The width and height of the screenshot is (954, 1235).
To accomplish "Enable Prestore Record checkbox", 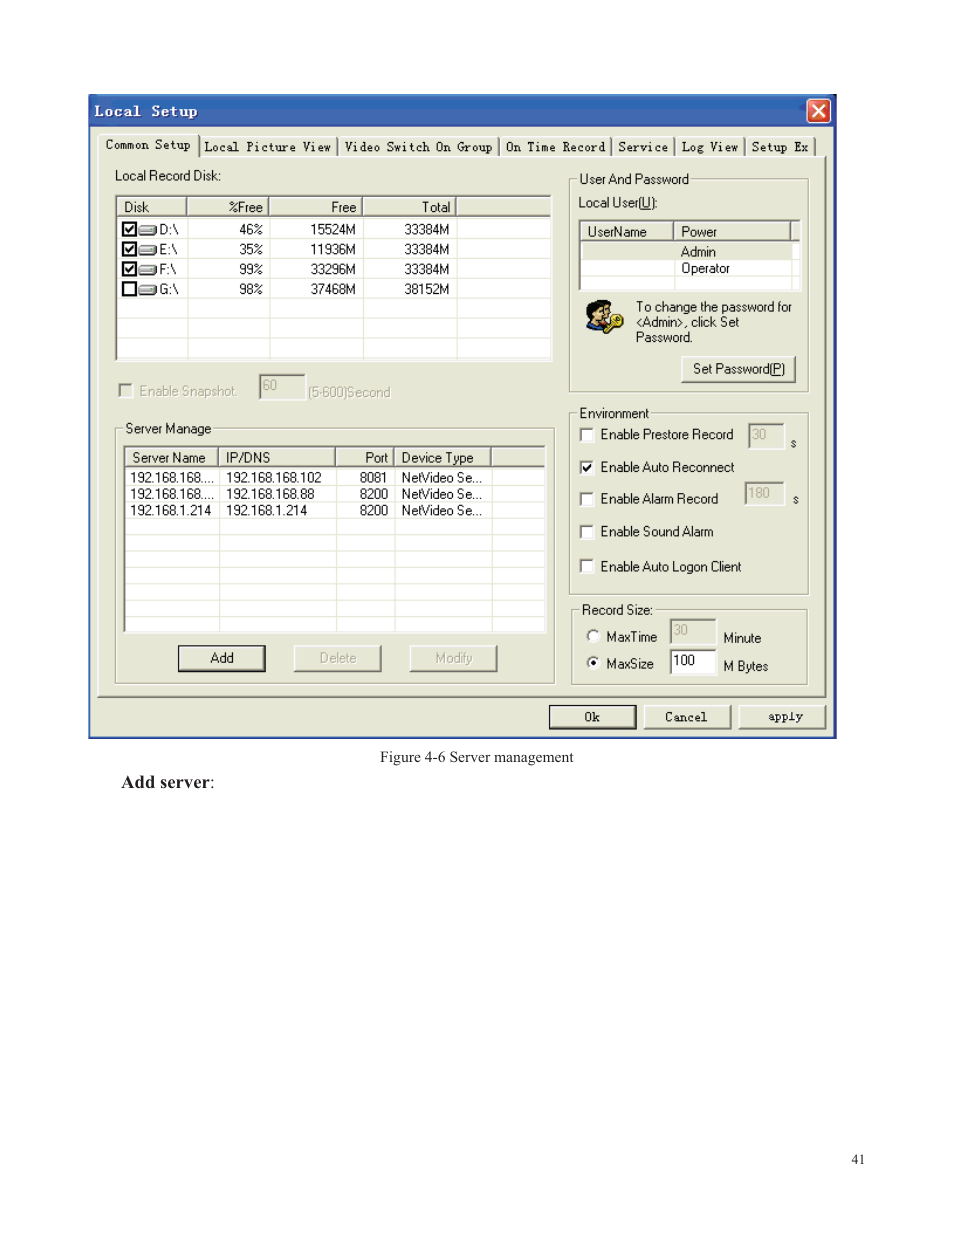I will (587, 435).
